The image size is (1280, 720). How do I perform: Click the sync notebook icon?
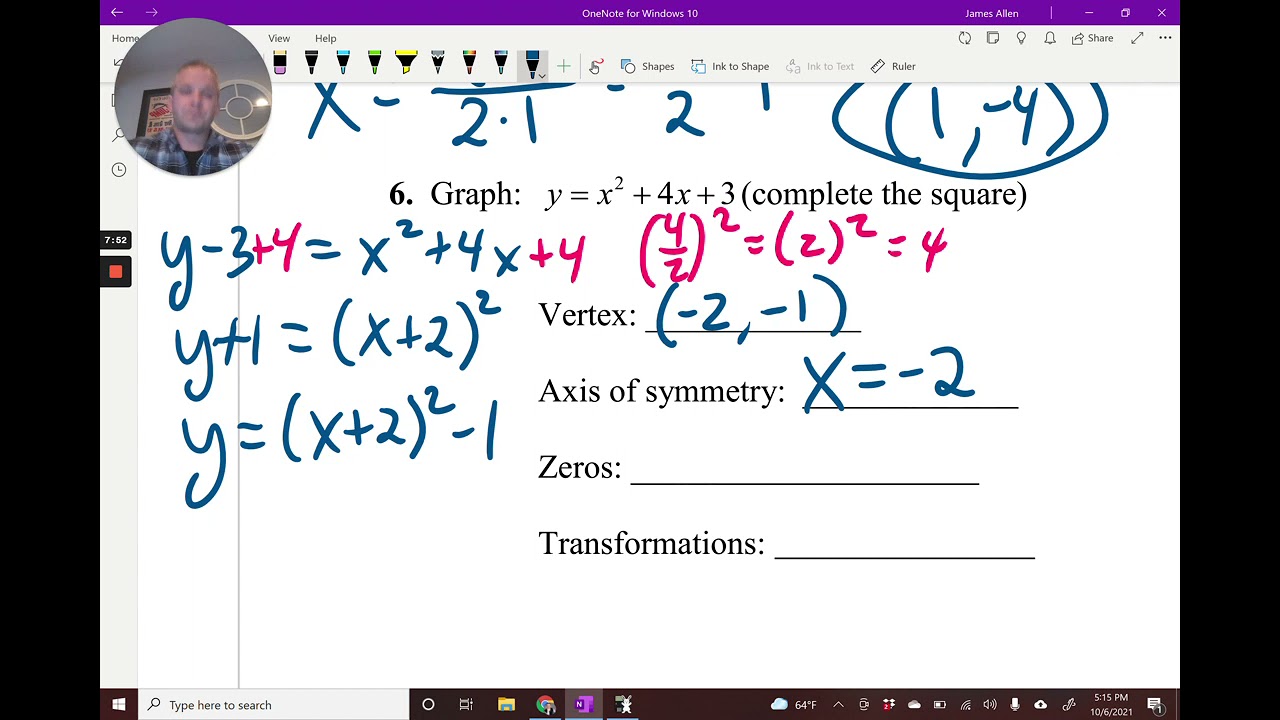(964, 38)
